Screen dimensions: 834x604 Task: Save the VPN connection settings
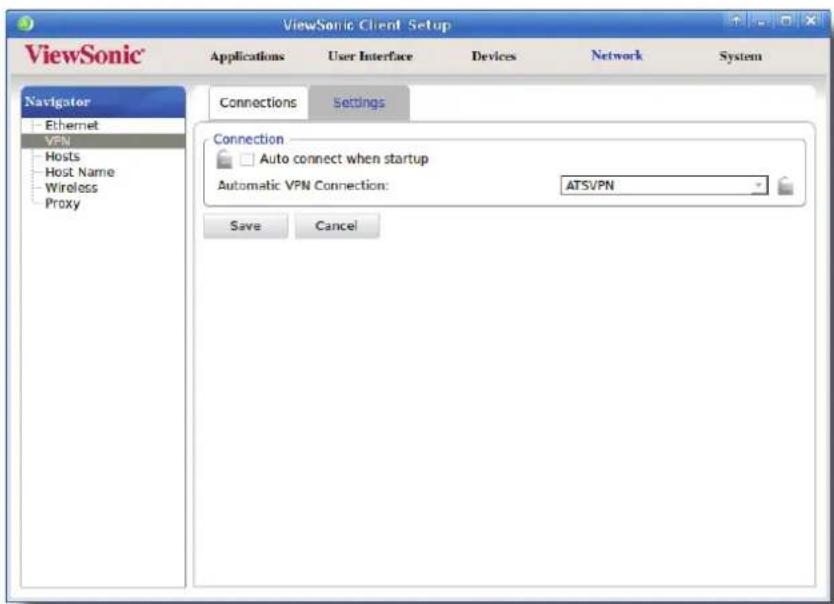click(246, 226)
